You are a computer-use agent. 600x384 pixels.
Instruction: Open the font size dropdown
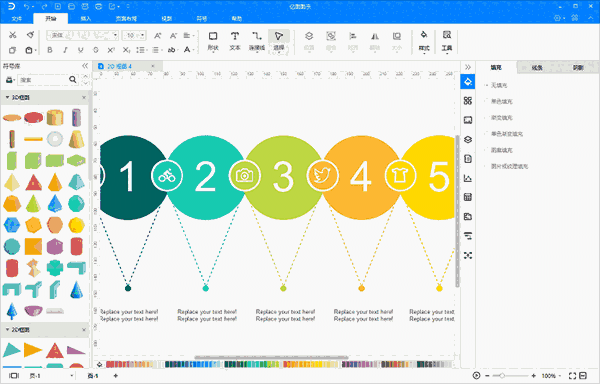pos(134,36)
